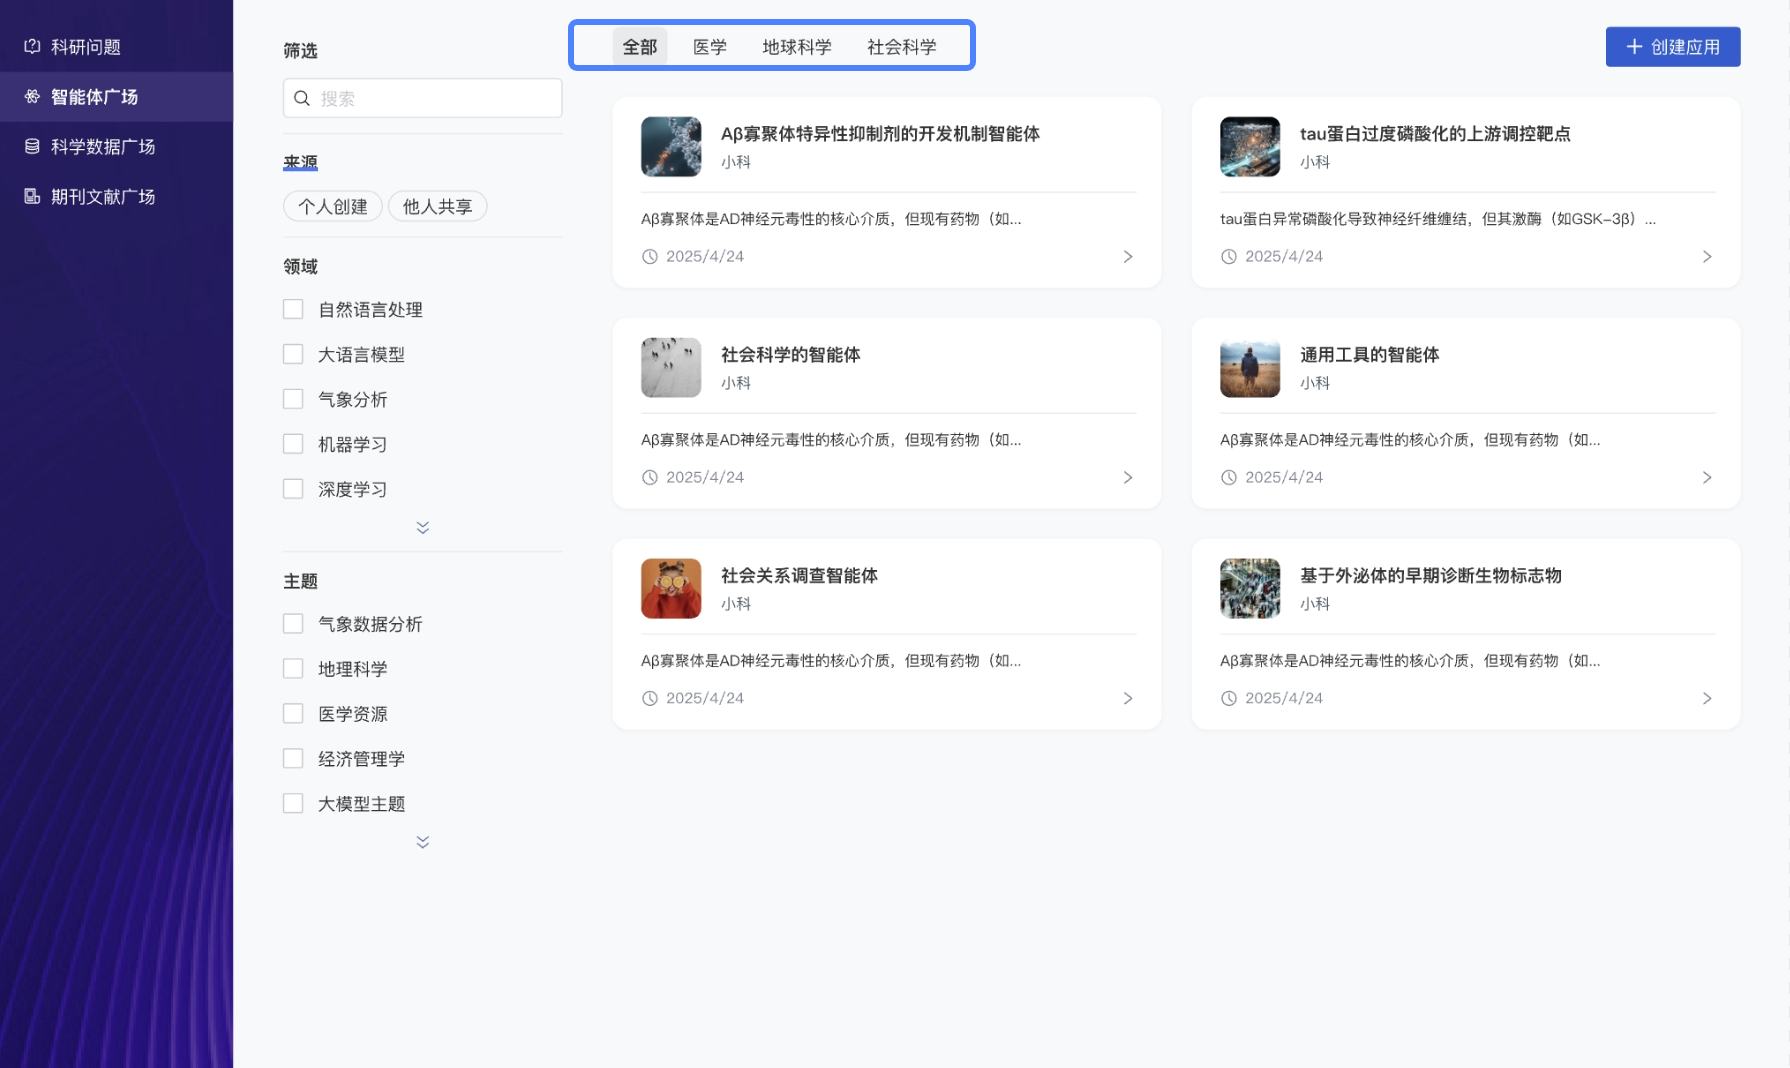Click the arrow on the Aβ寡聚体 agent card

pos(1128,256)
